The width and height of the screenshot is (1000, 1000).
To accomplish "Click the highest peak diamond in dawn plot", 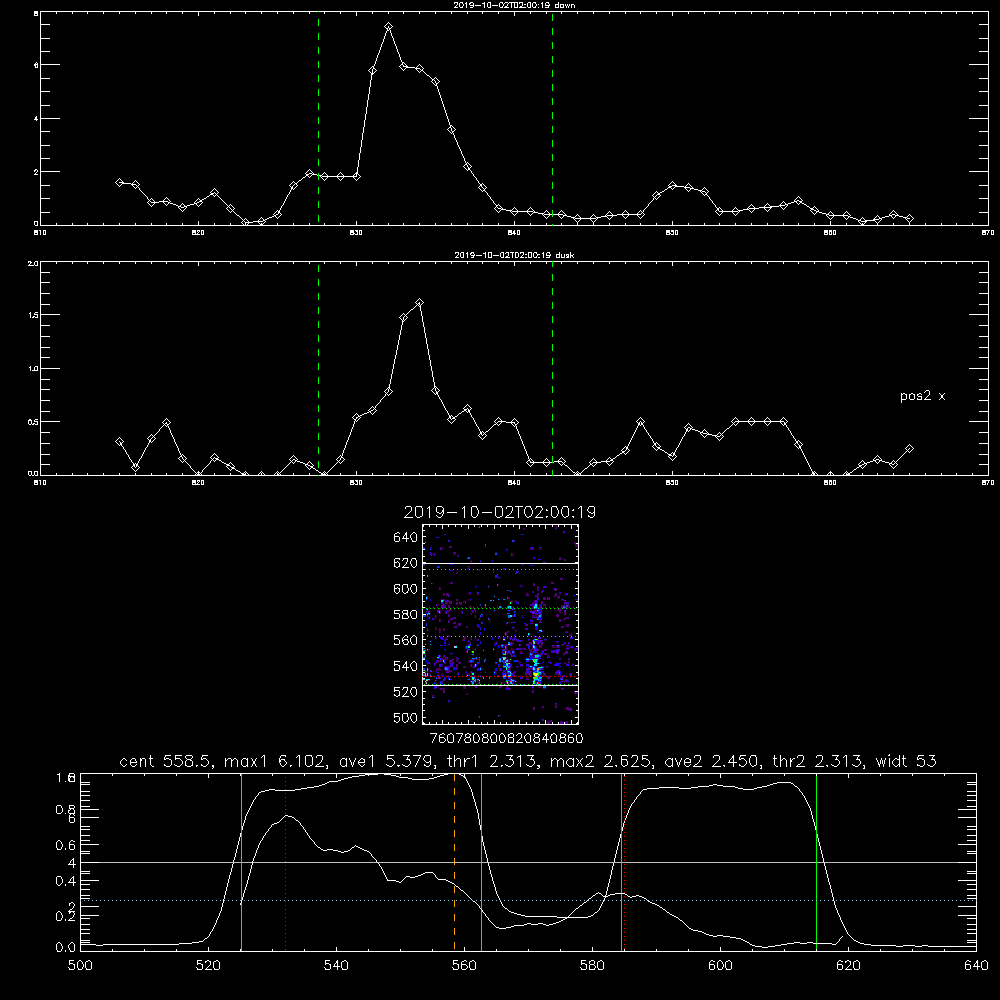I will 388,27.
